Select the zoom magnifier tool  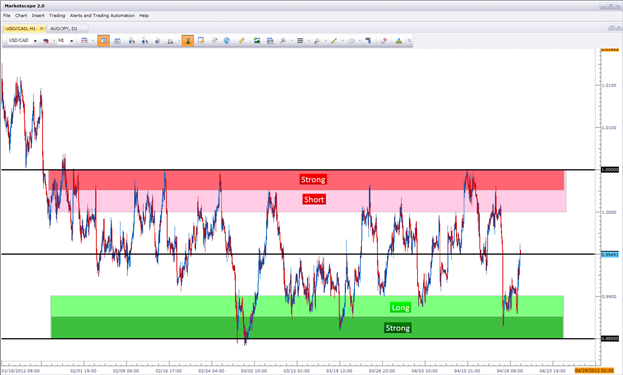coord(283,41)
